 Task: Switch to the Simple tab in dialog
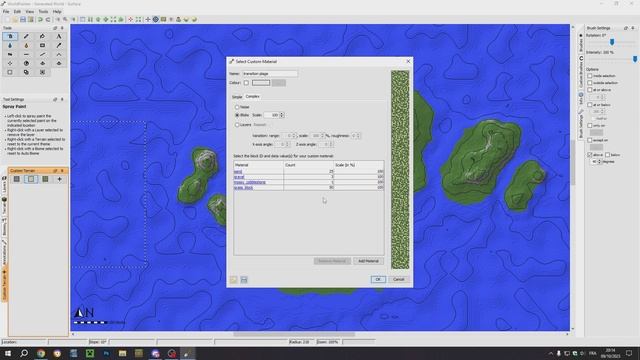point(237,97)
